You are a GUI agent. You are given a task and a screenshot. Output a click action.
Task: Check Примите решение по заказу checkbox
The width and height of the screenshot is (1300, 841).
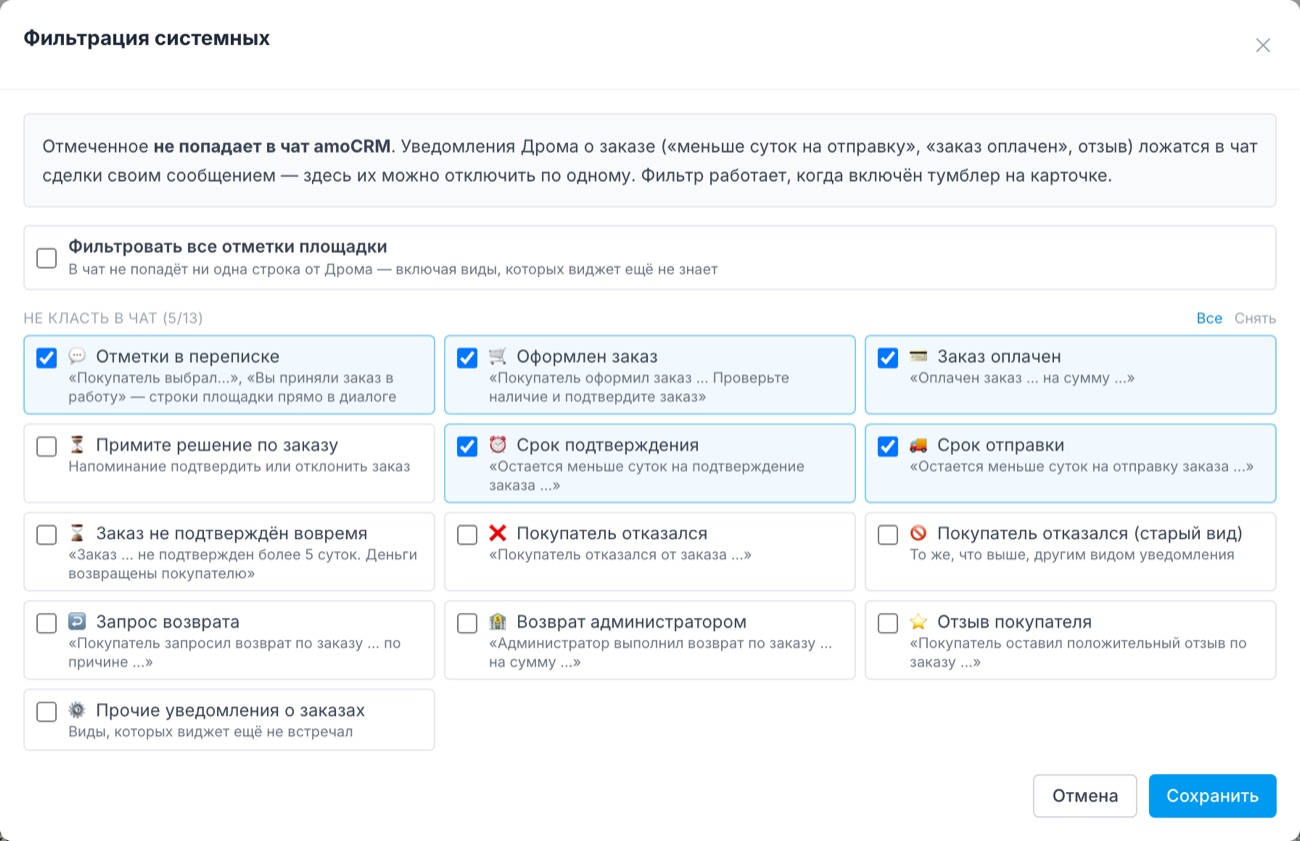[46, 447]
